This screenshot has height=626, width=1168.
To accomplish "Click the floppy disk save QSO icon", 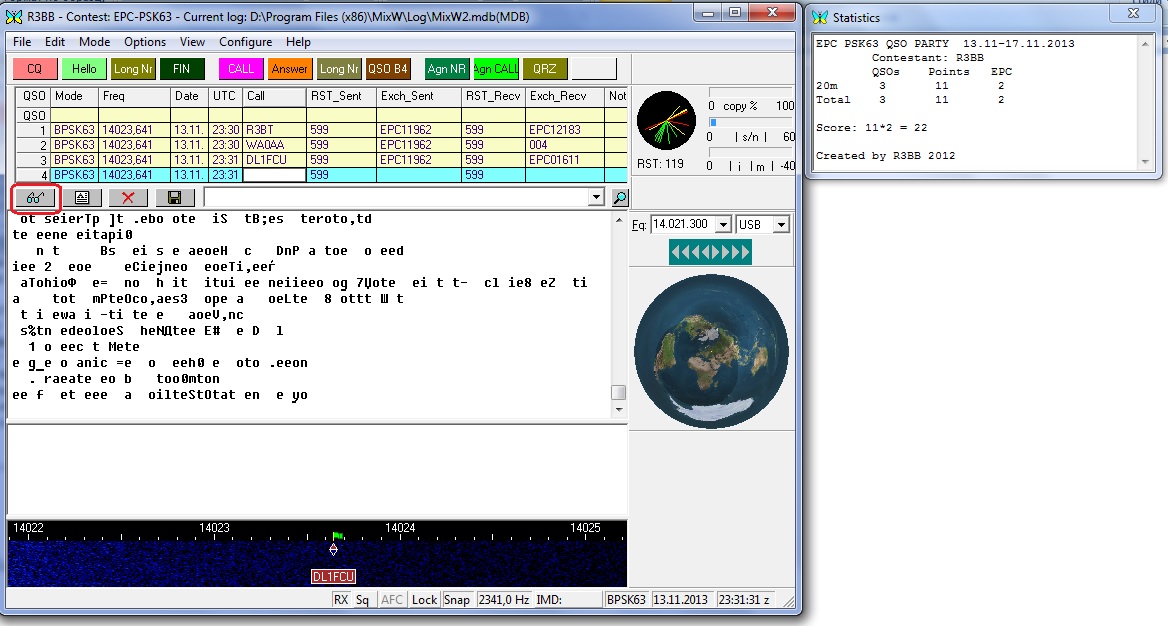I will pos(175,198).
